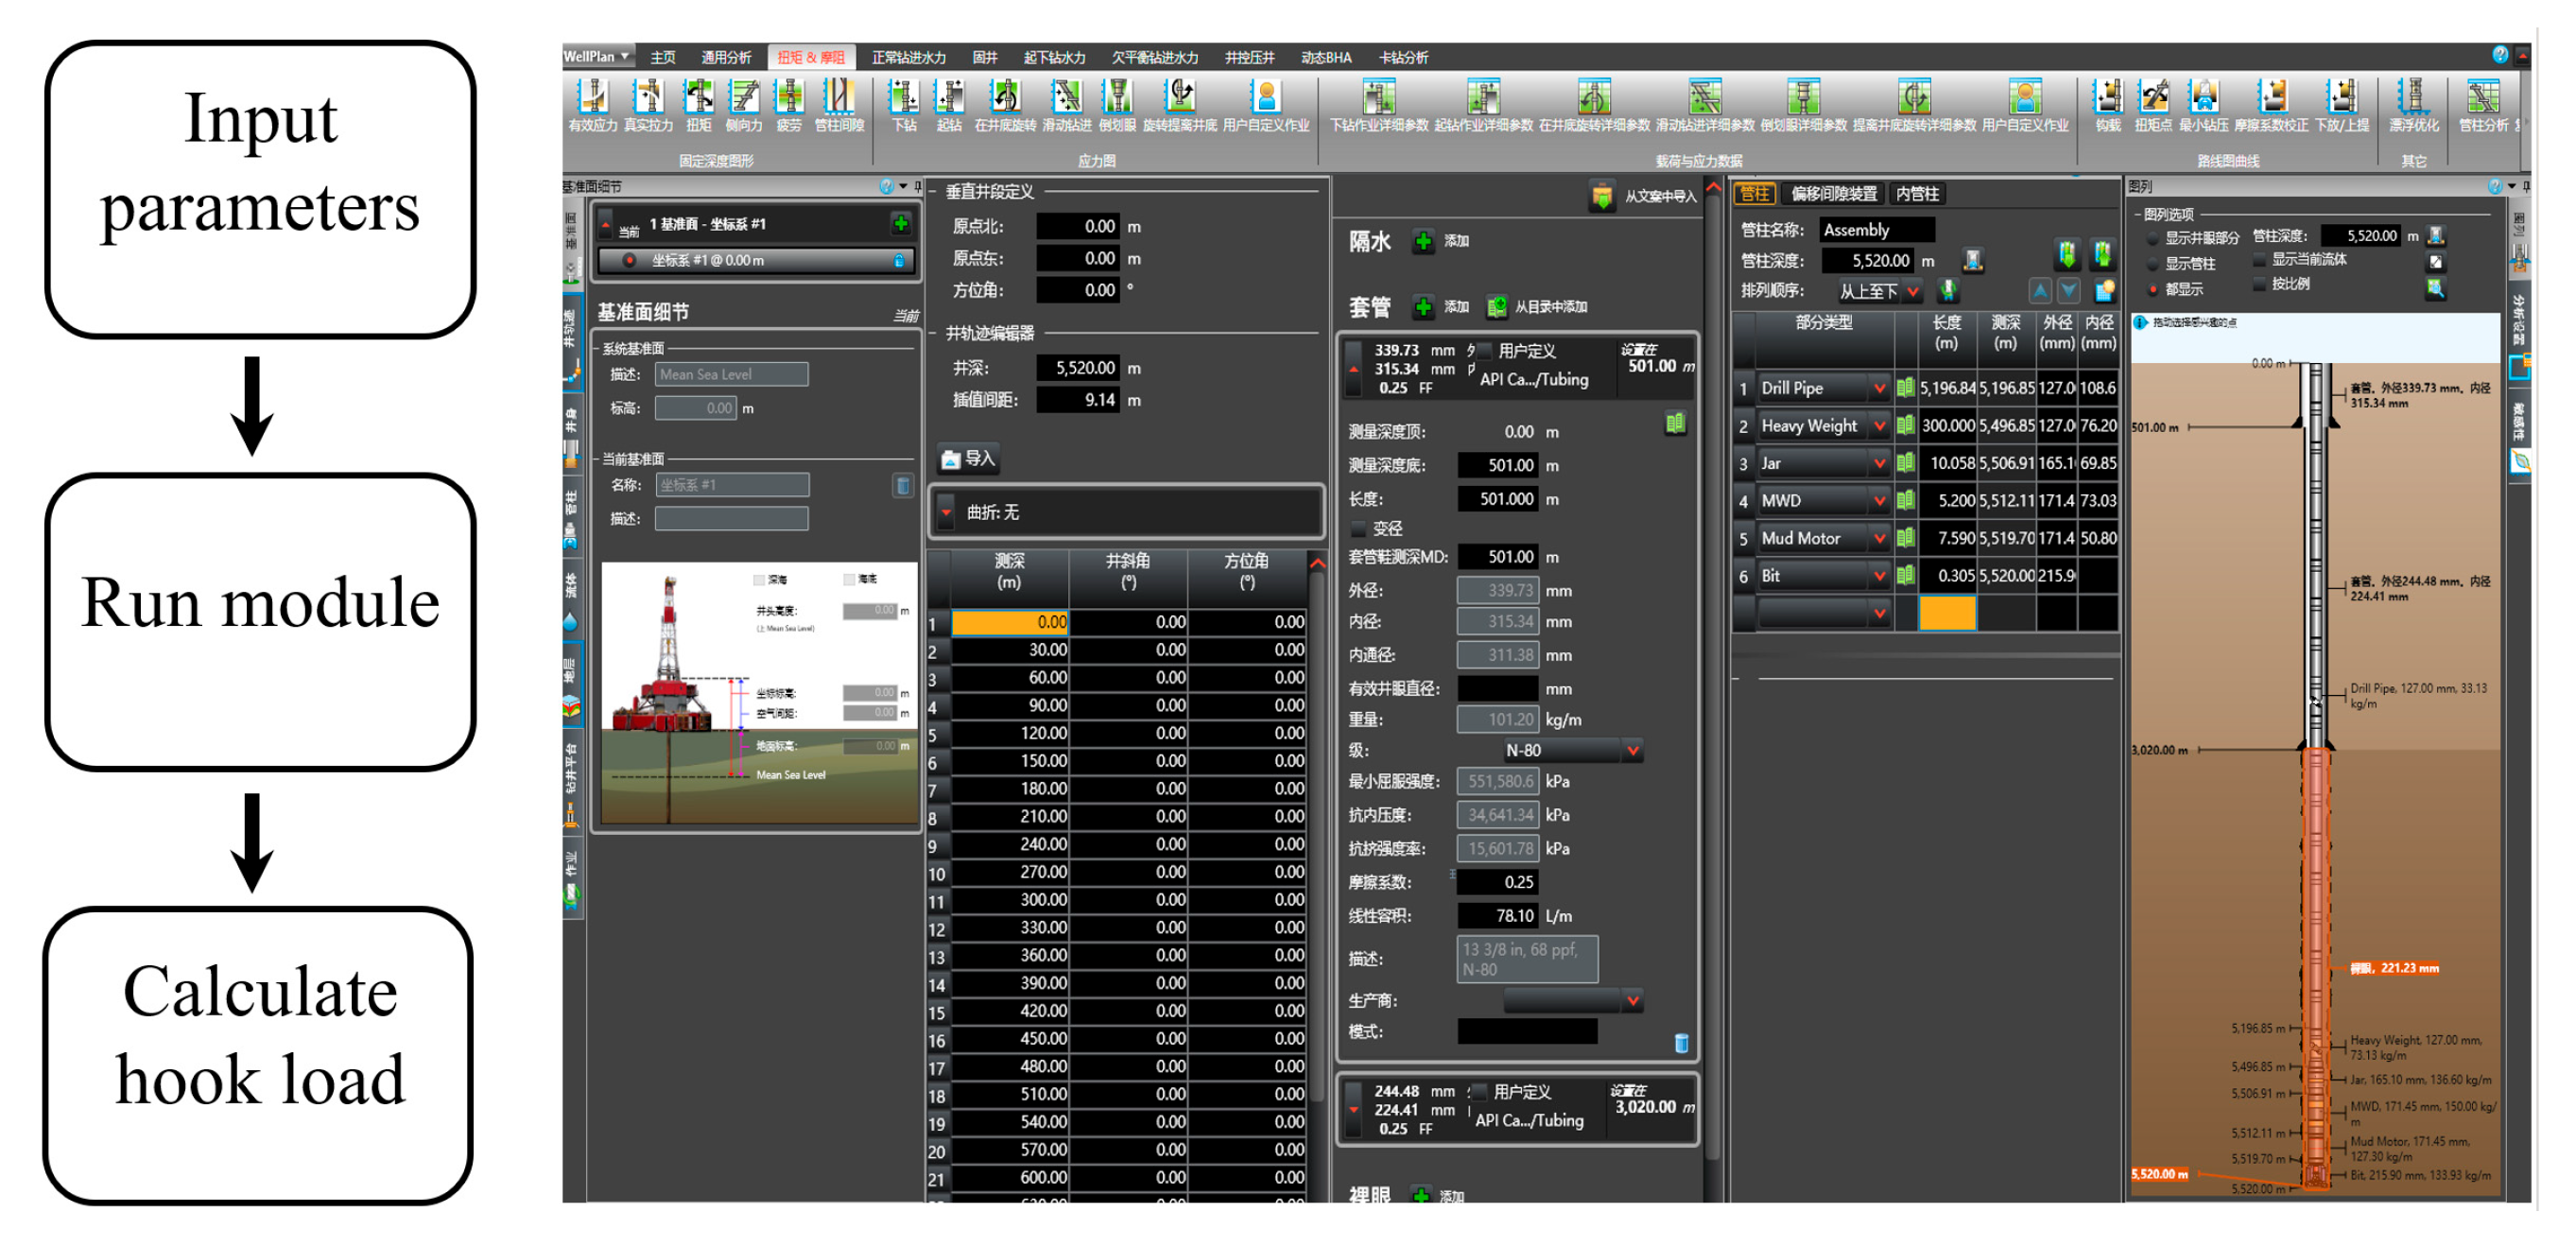Viewport: 2576px width, 1247px height.
Task: Switch to the 固井 ribbon tab
Action: (984, 57)
